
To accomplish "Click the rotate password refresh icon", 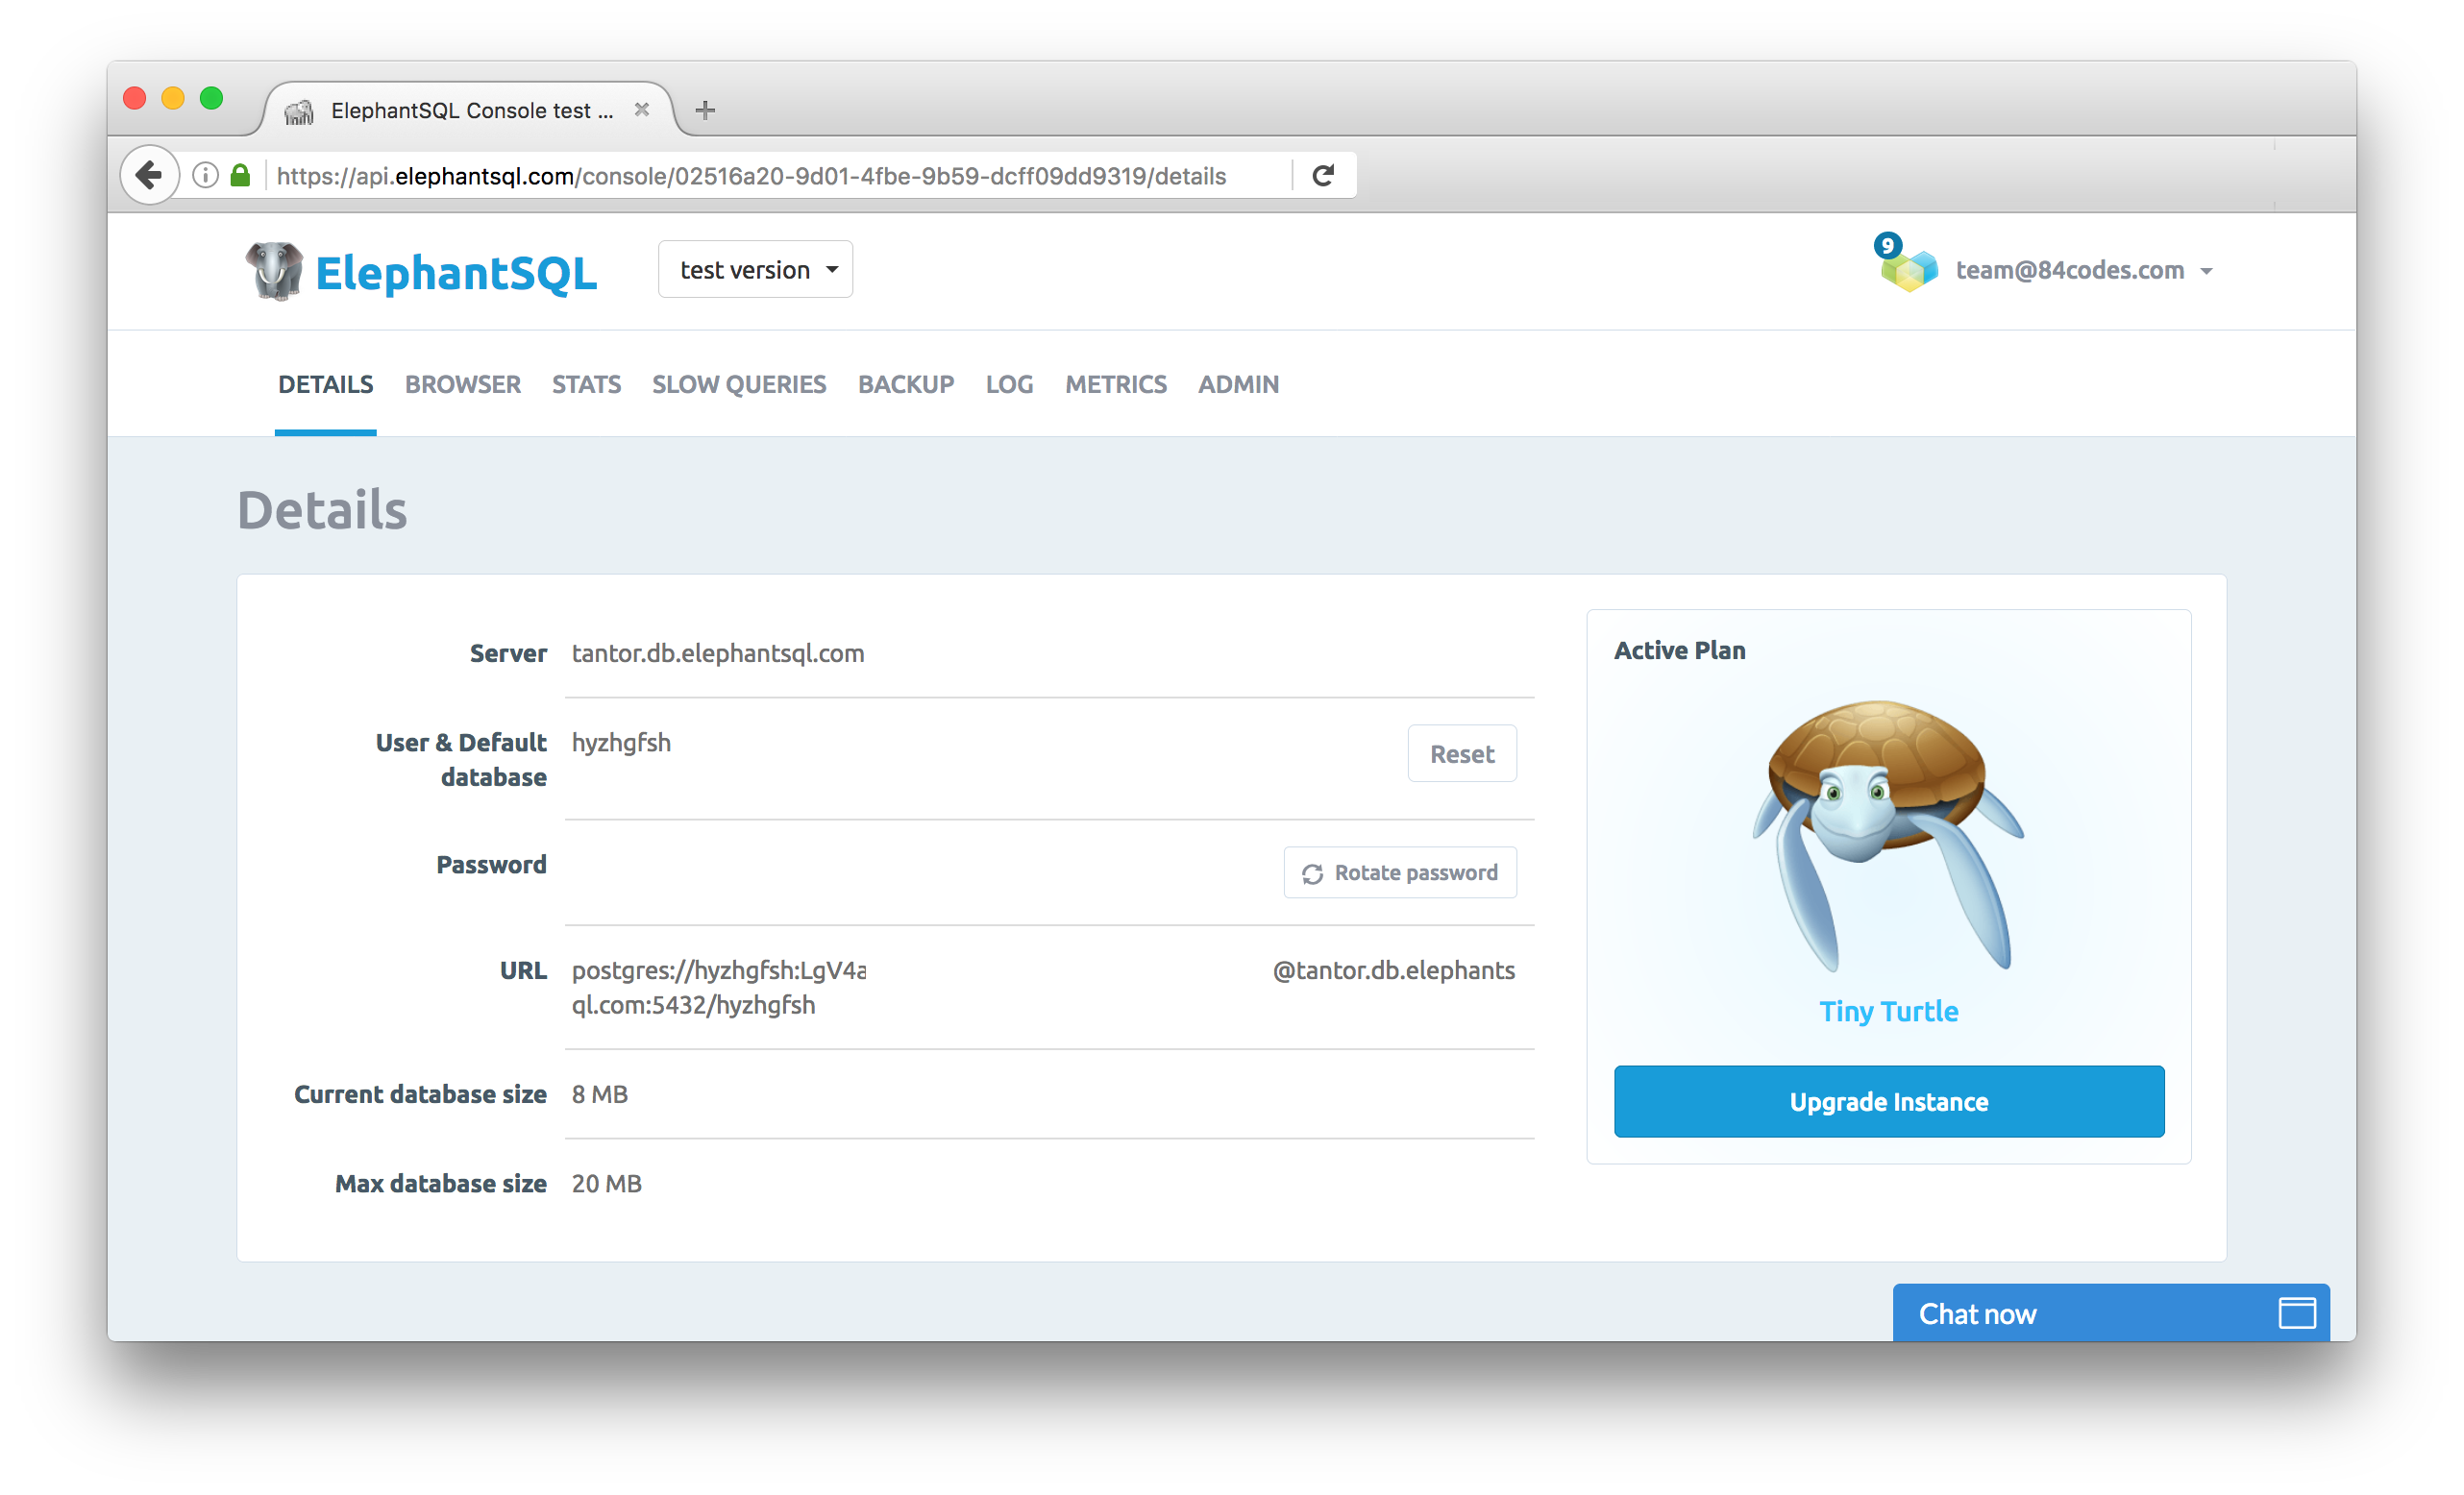I will click(1313, 872).
